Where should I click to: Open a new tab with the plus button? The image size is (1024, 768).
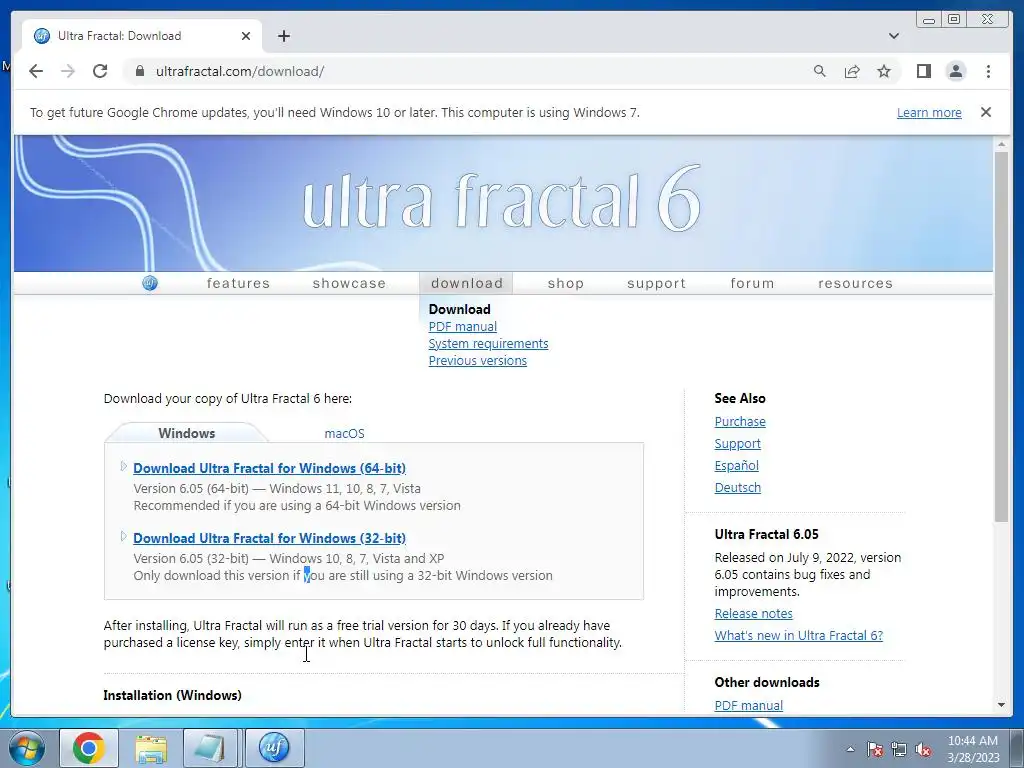click(x=283, y=36)
